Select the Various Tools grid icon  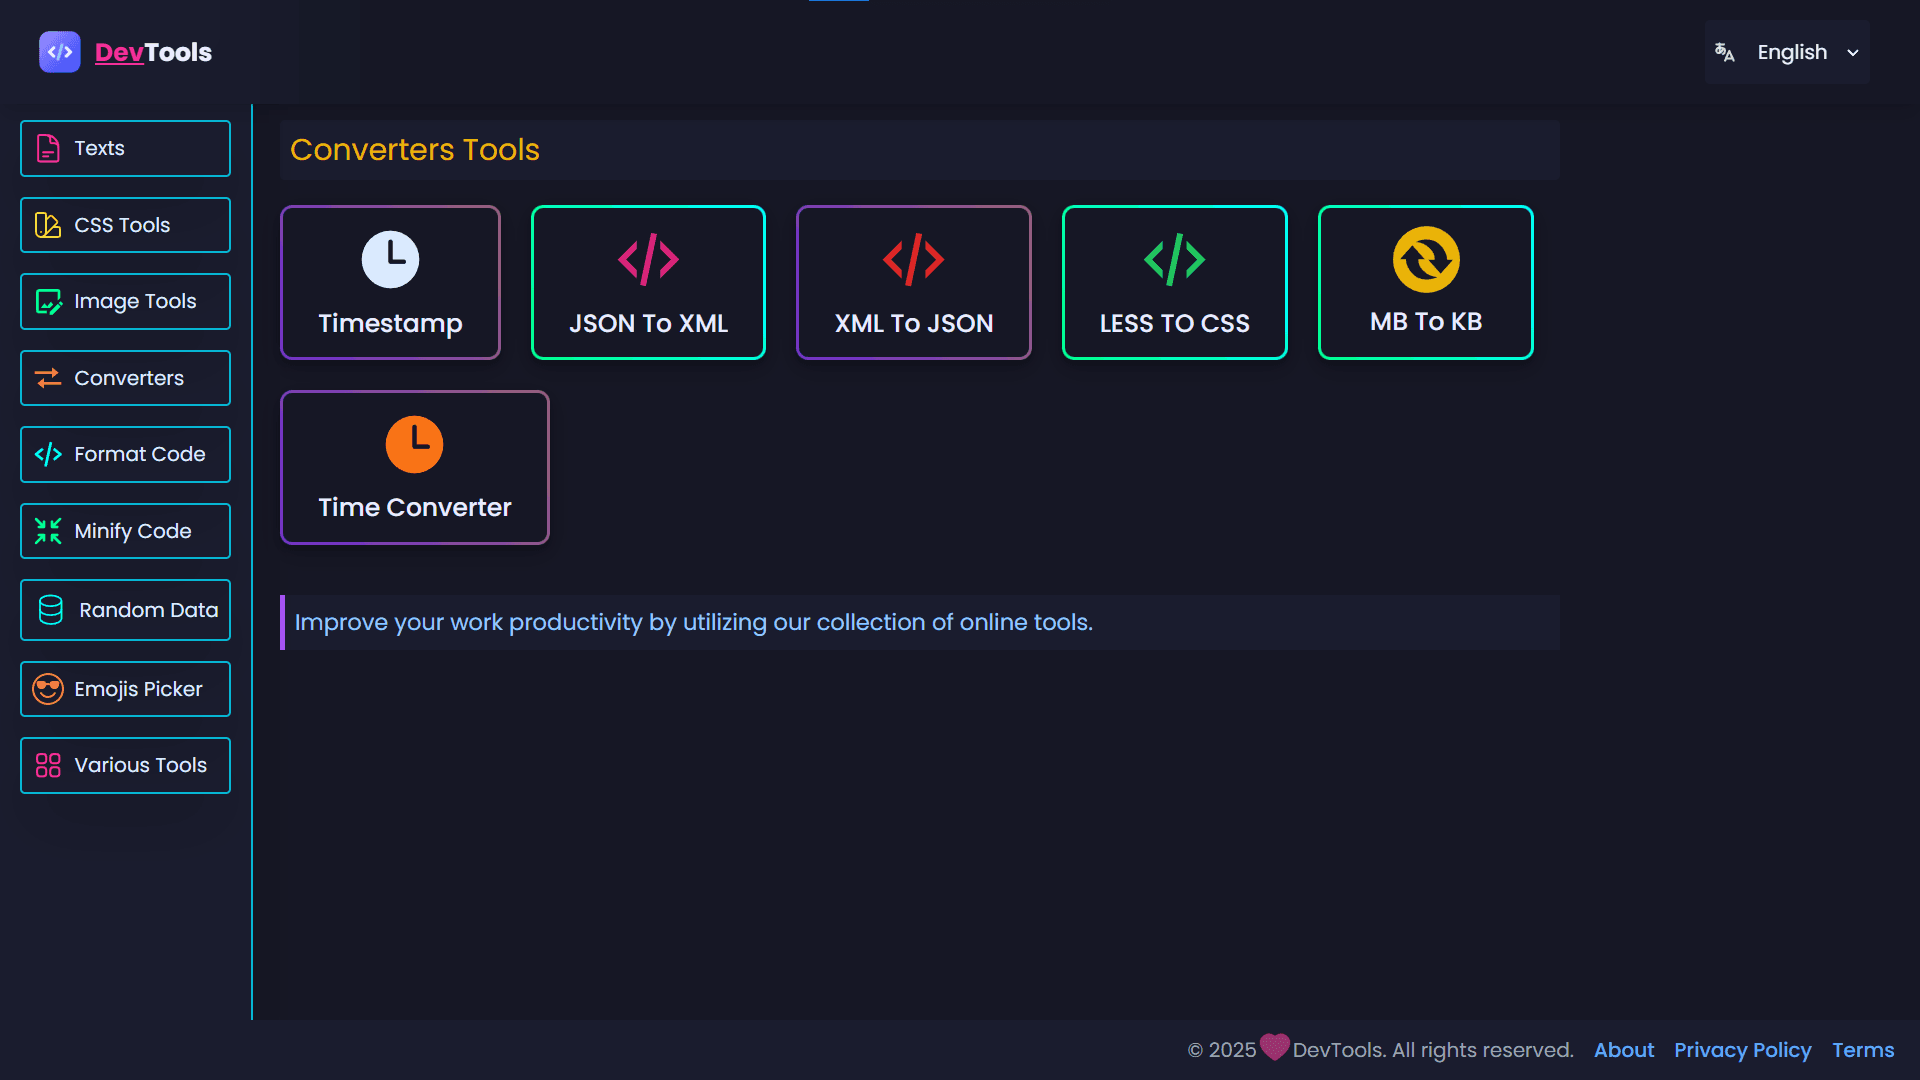[48, 765]
